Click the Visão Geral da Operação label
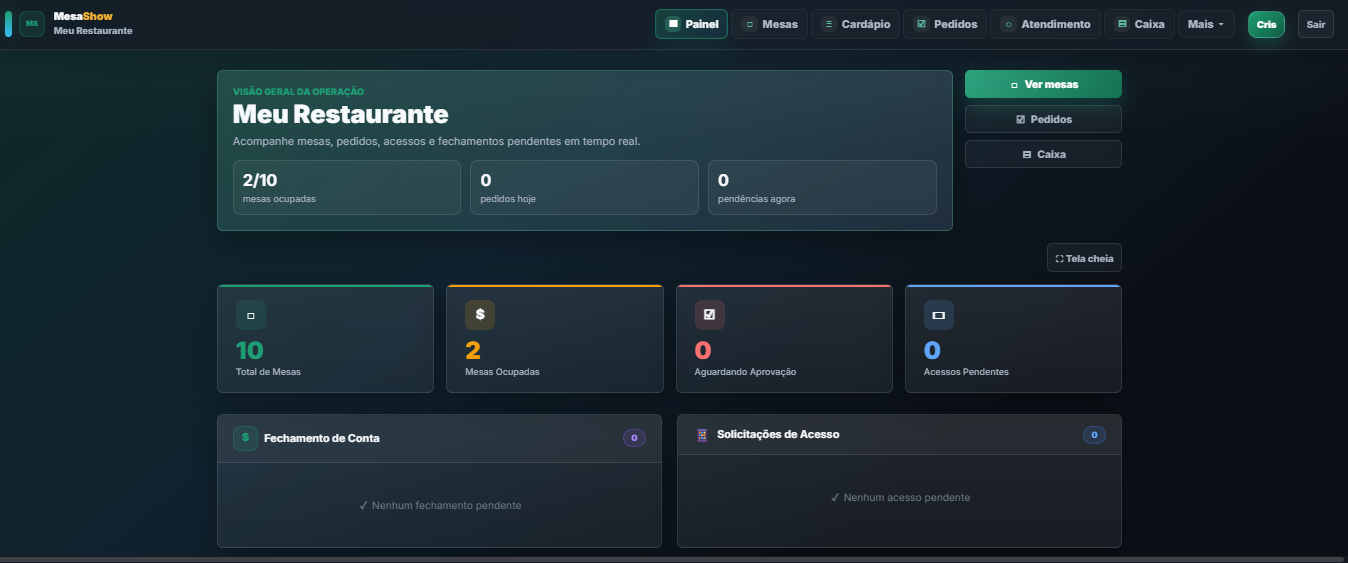This screenshot has height=563, width=1348. (x=298, y=91)
